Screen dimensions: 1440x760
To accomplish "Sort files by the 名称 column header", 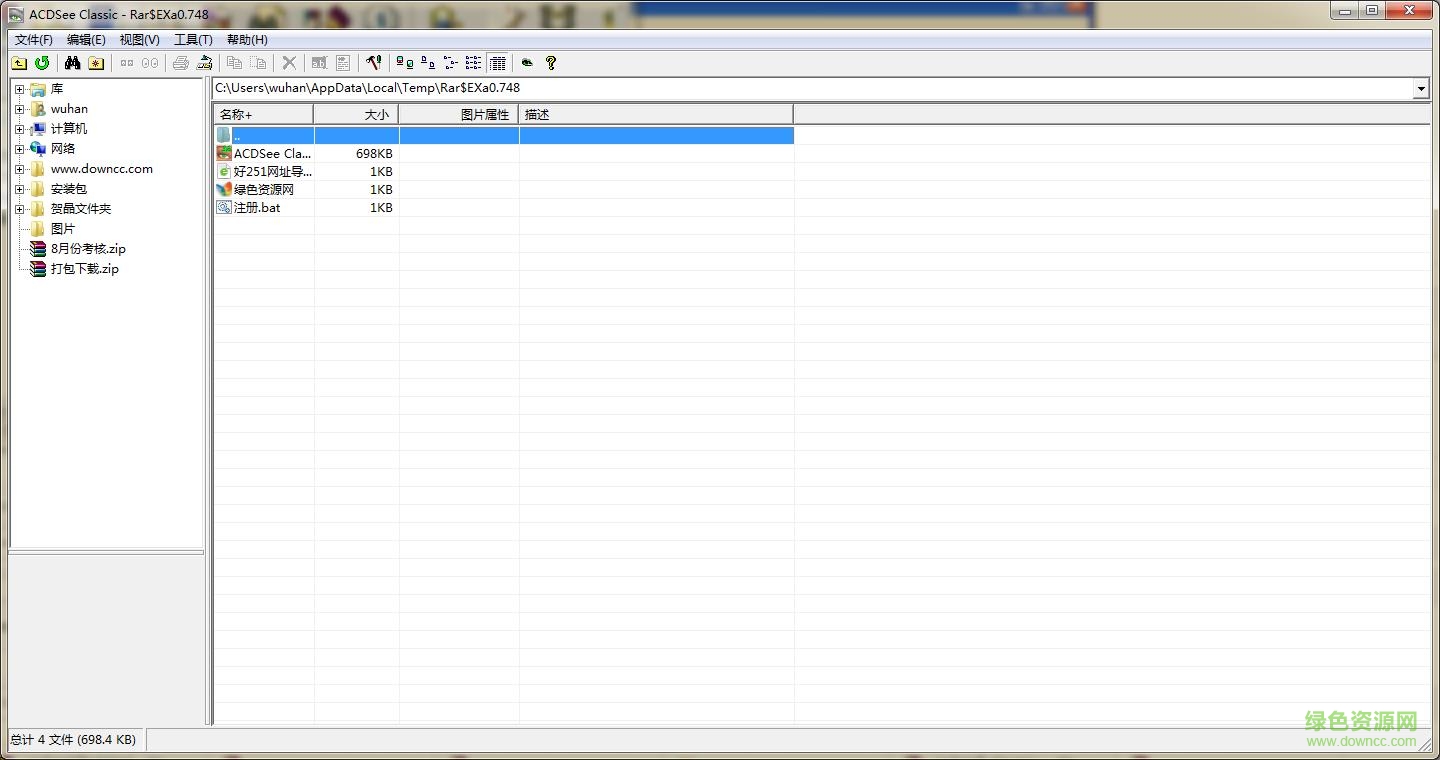I will coord(235,114).
